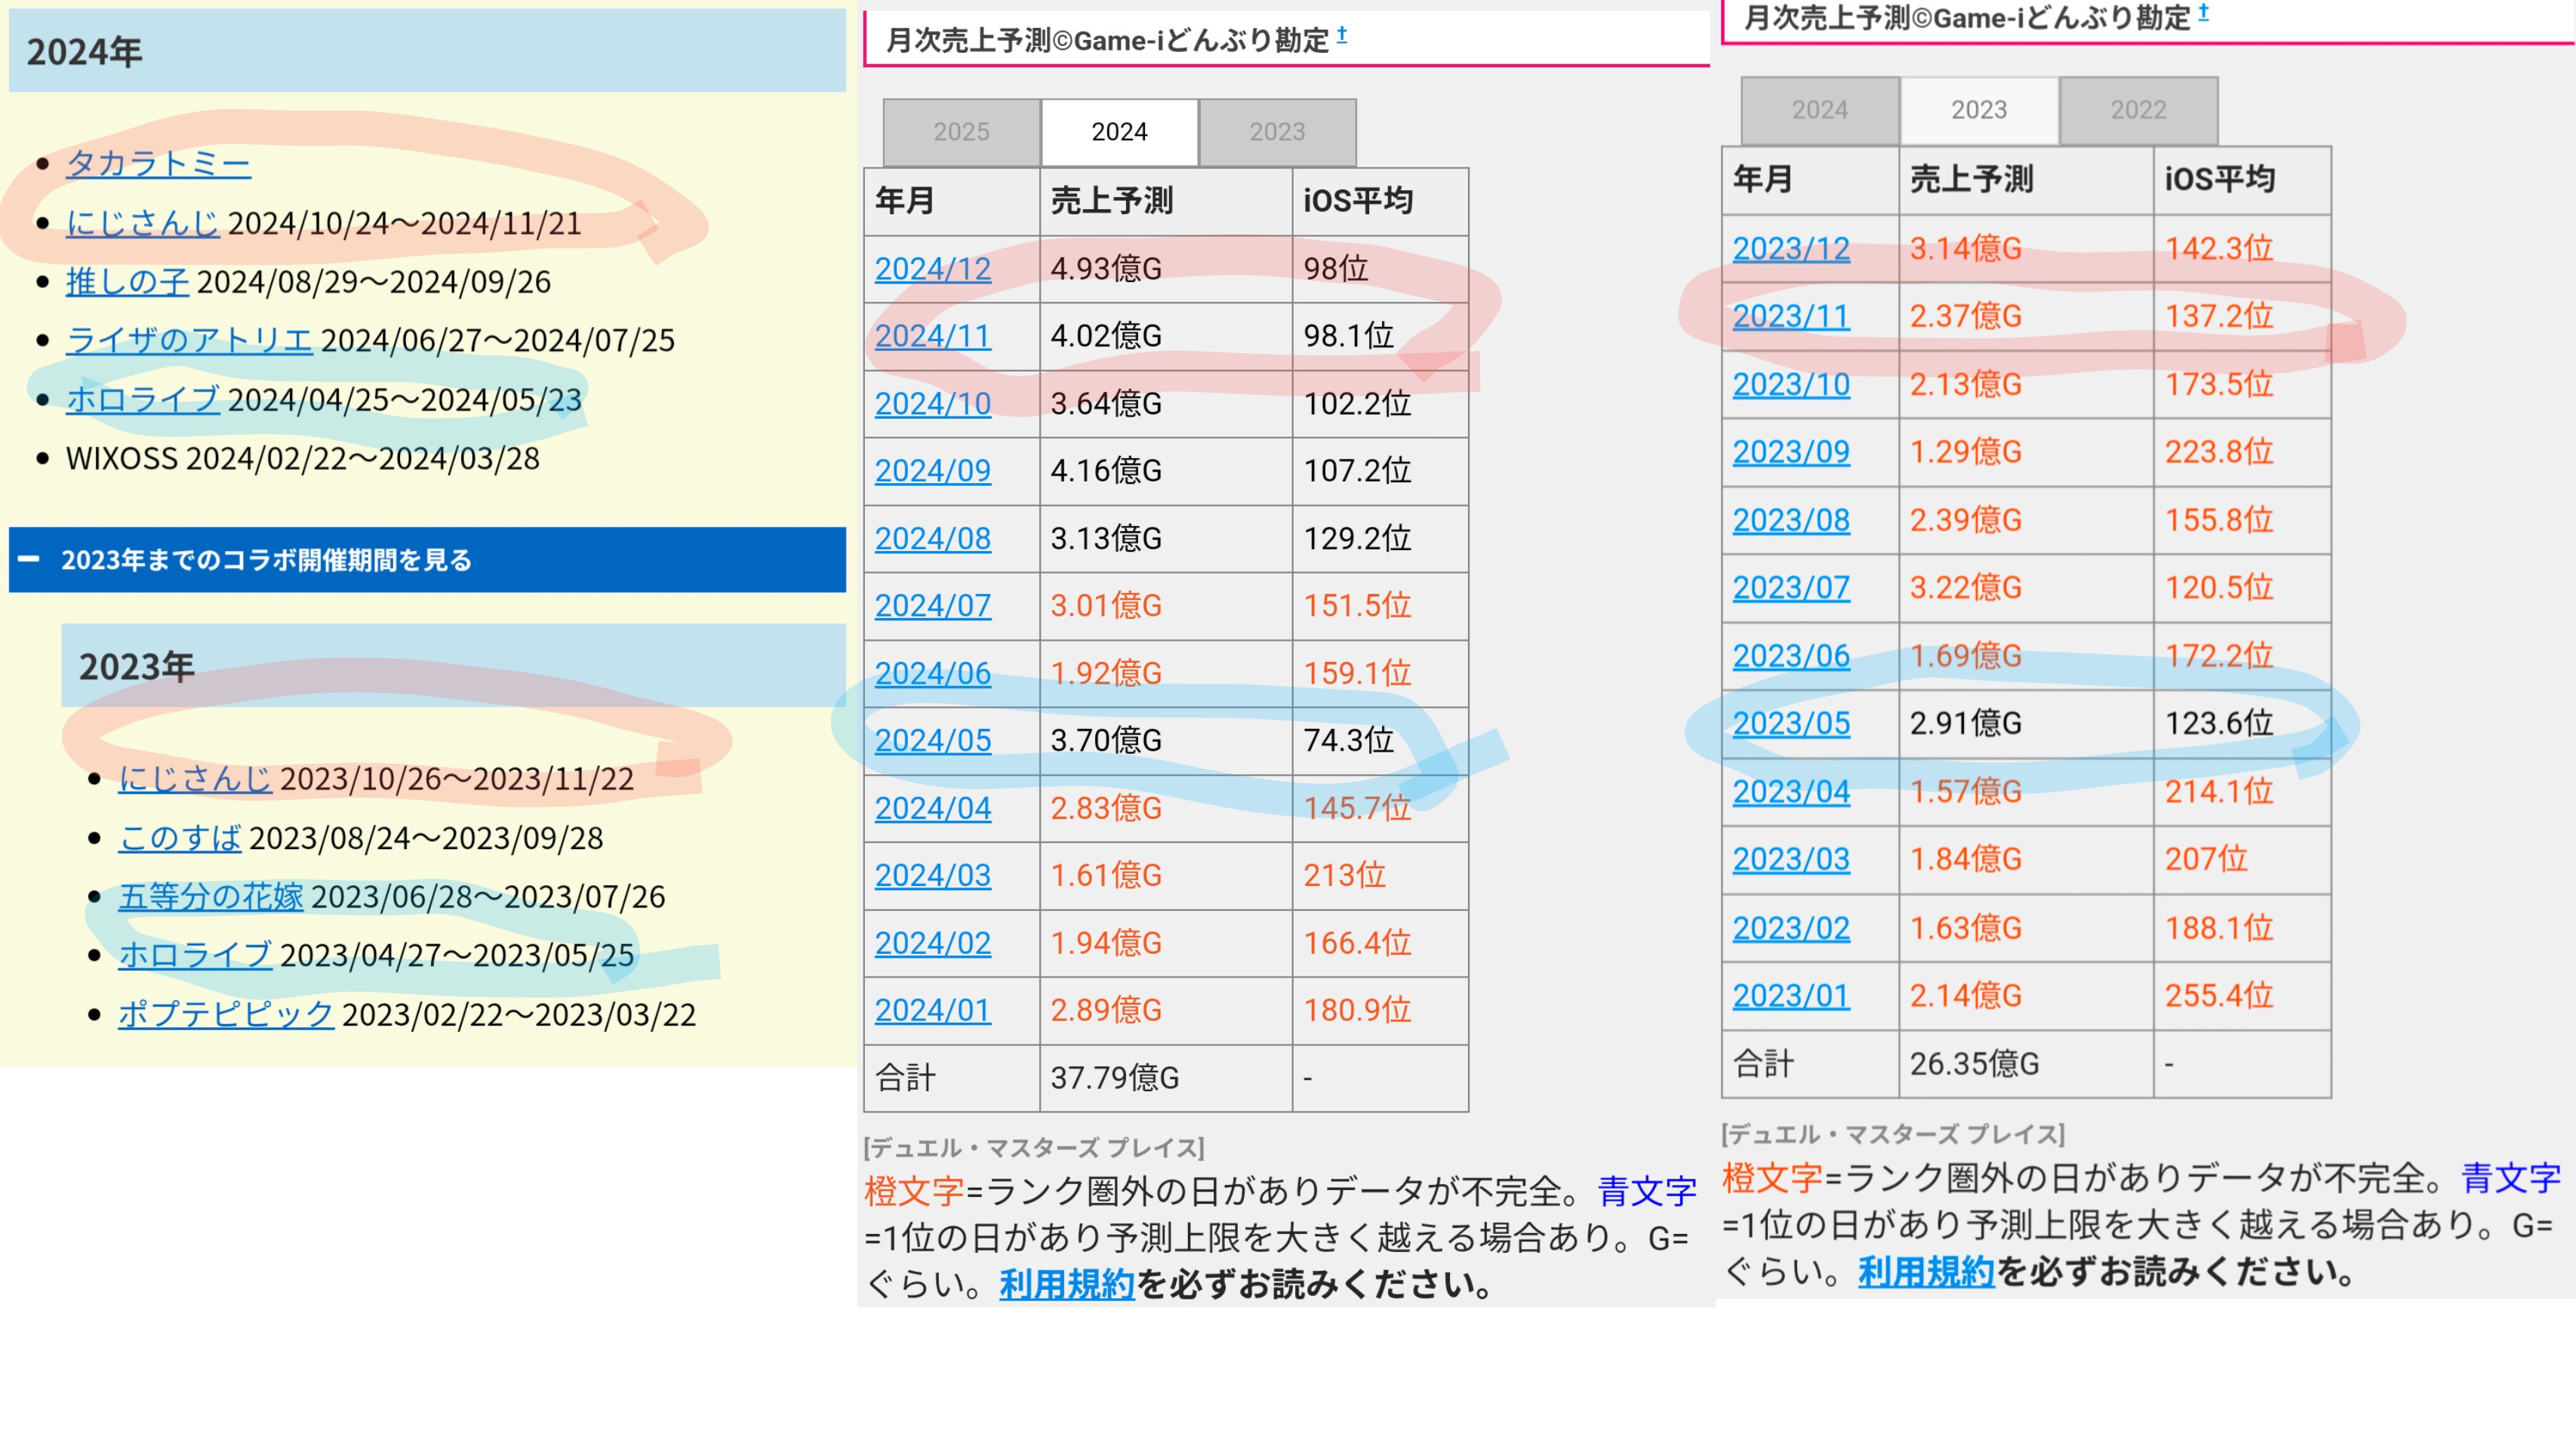Click the 98.1位 iOS average cell
The height and width of the screenshot is (1449, 2576).
tap(1380, 336)
